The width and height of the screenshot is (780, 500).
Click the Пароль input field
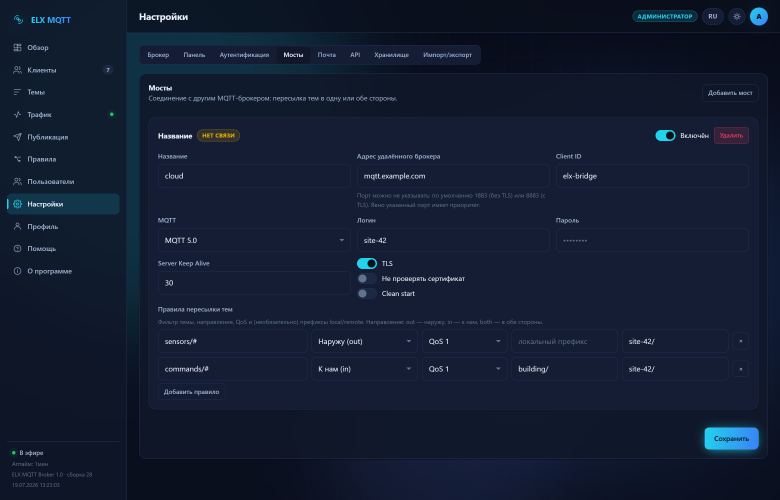pos(652,240)
